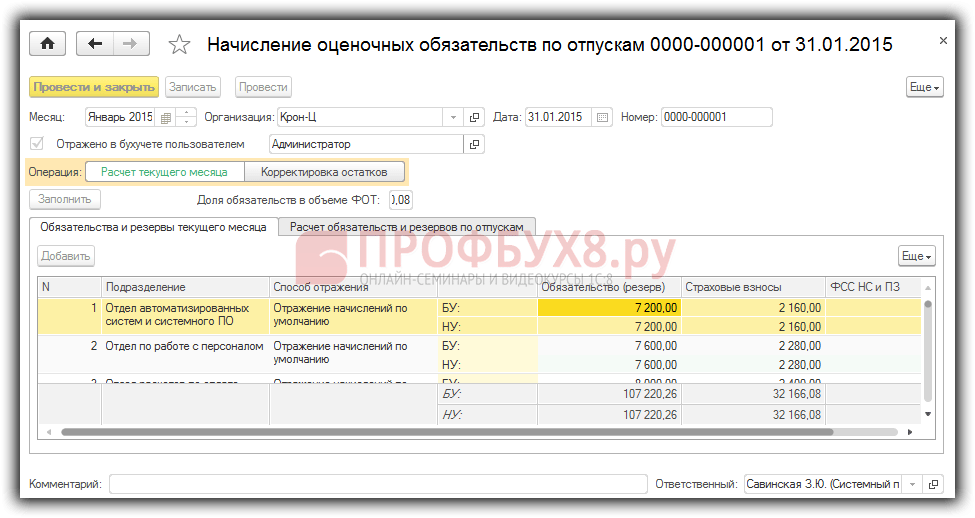The height and width of the screenshot is (518, 975).
Task: Focus the Дата field 31.01.2015
Action: pyautogui.click(x=560, y=117)
